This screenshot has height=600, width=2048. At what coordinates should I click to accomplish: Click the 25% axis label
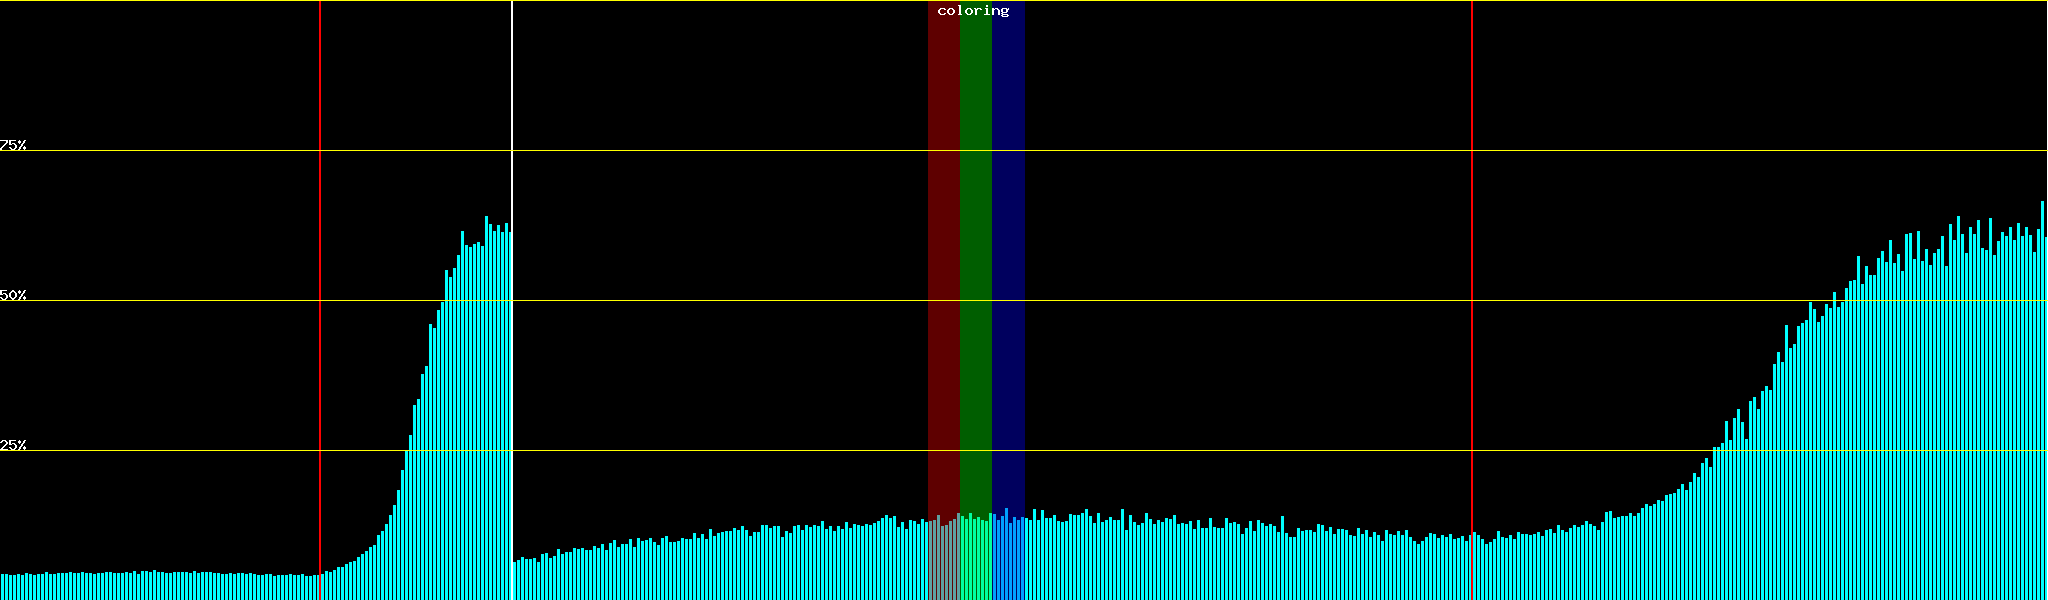(x=13, y=445)
